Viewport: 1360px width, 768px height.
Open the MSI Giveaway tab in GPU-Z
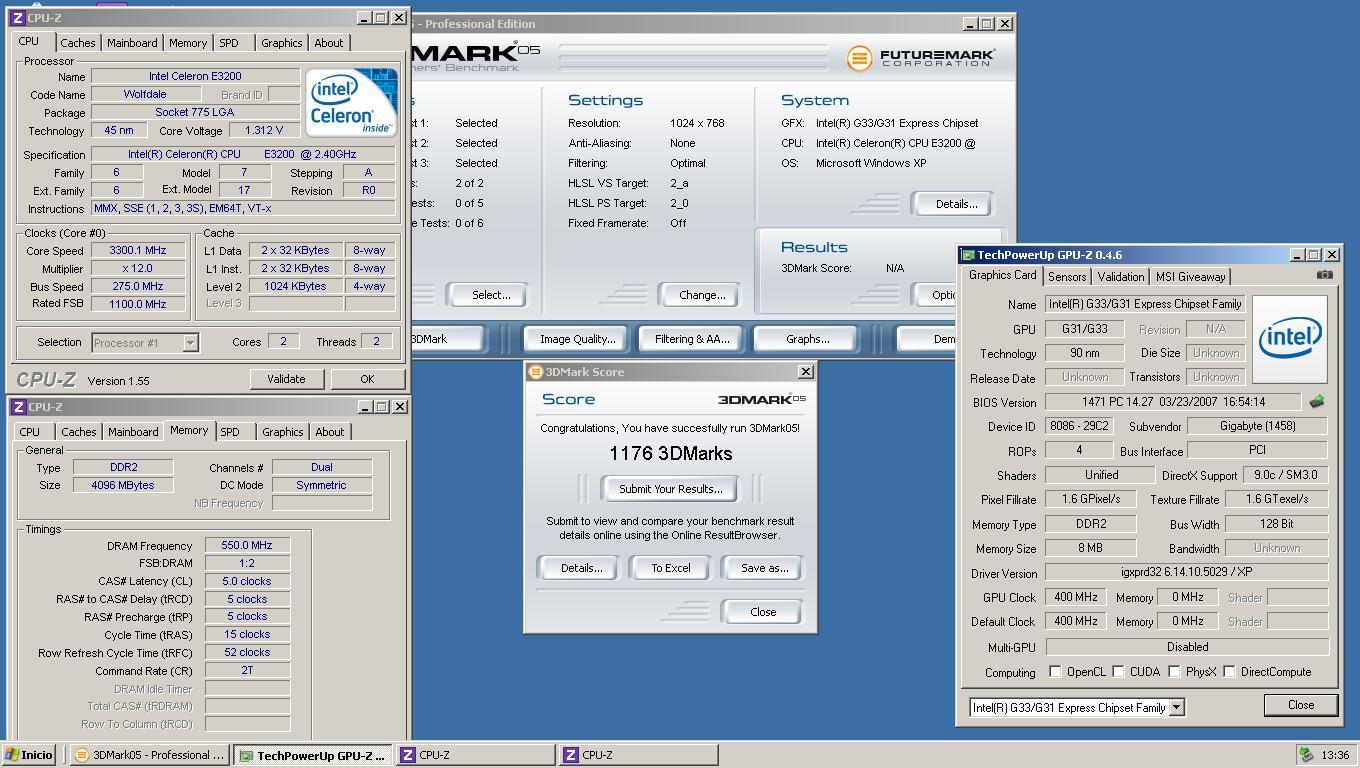click(x=1190, y=277)
